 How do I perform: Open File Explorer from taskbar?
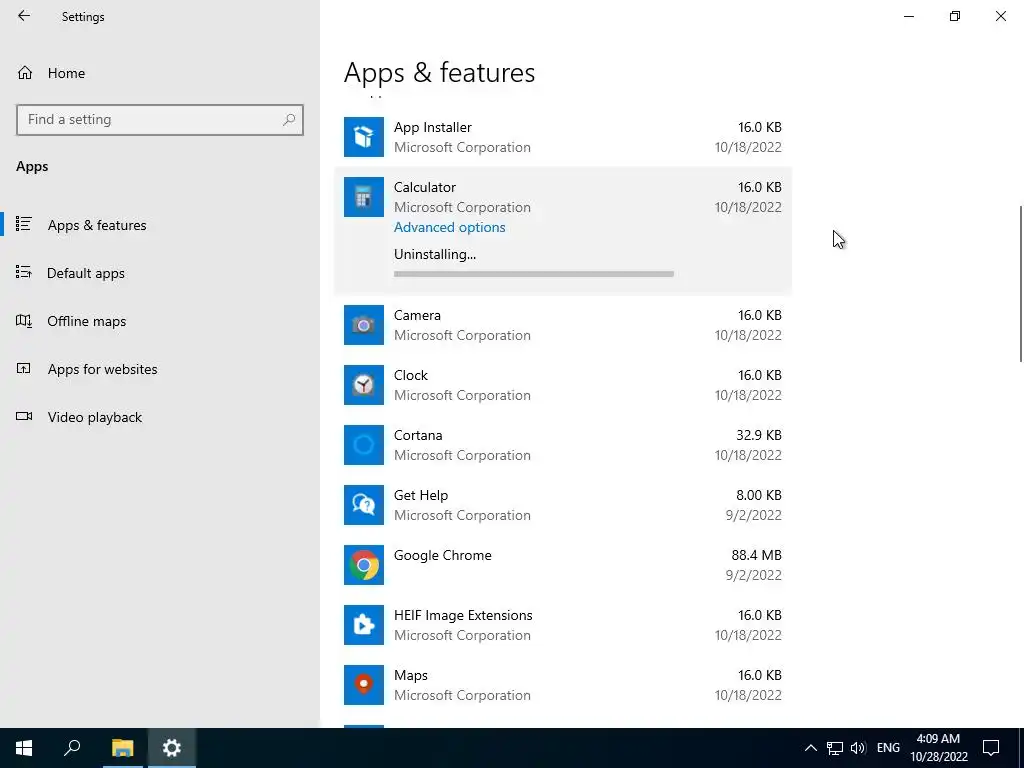122,748
